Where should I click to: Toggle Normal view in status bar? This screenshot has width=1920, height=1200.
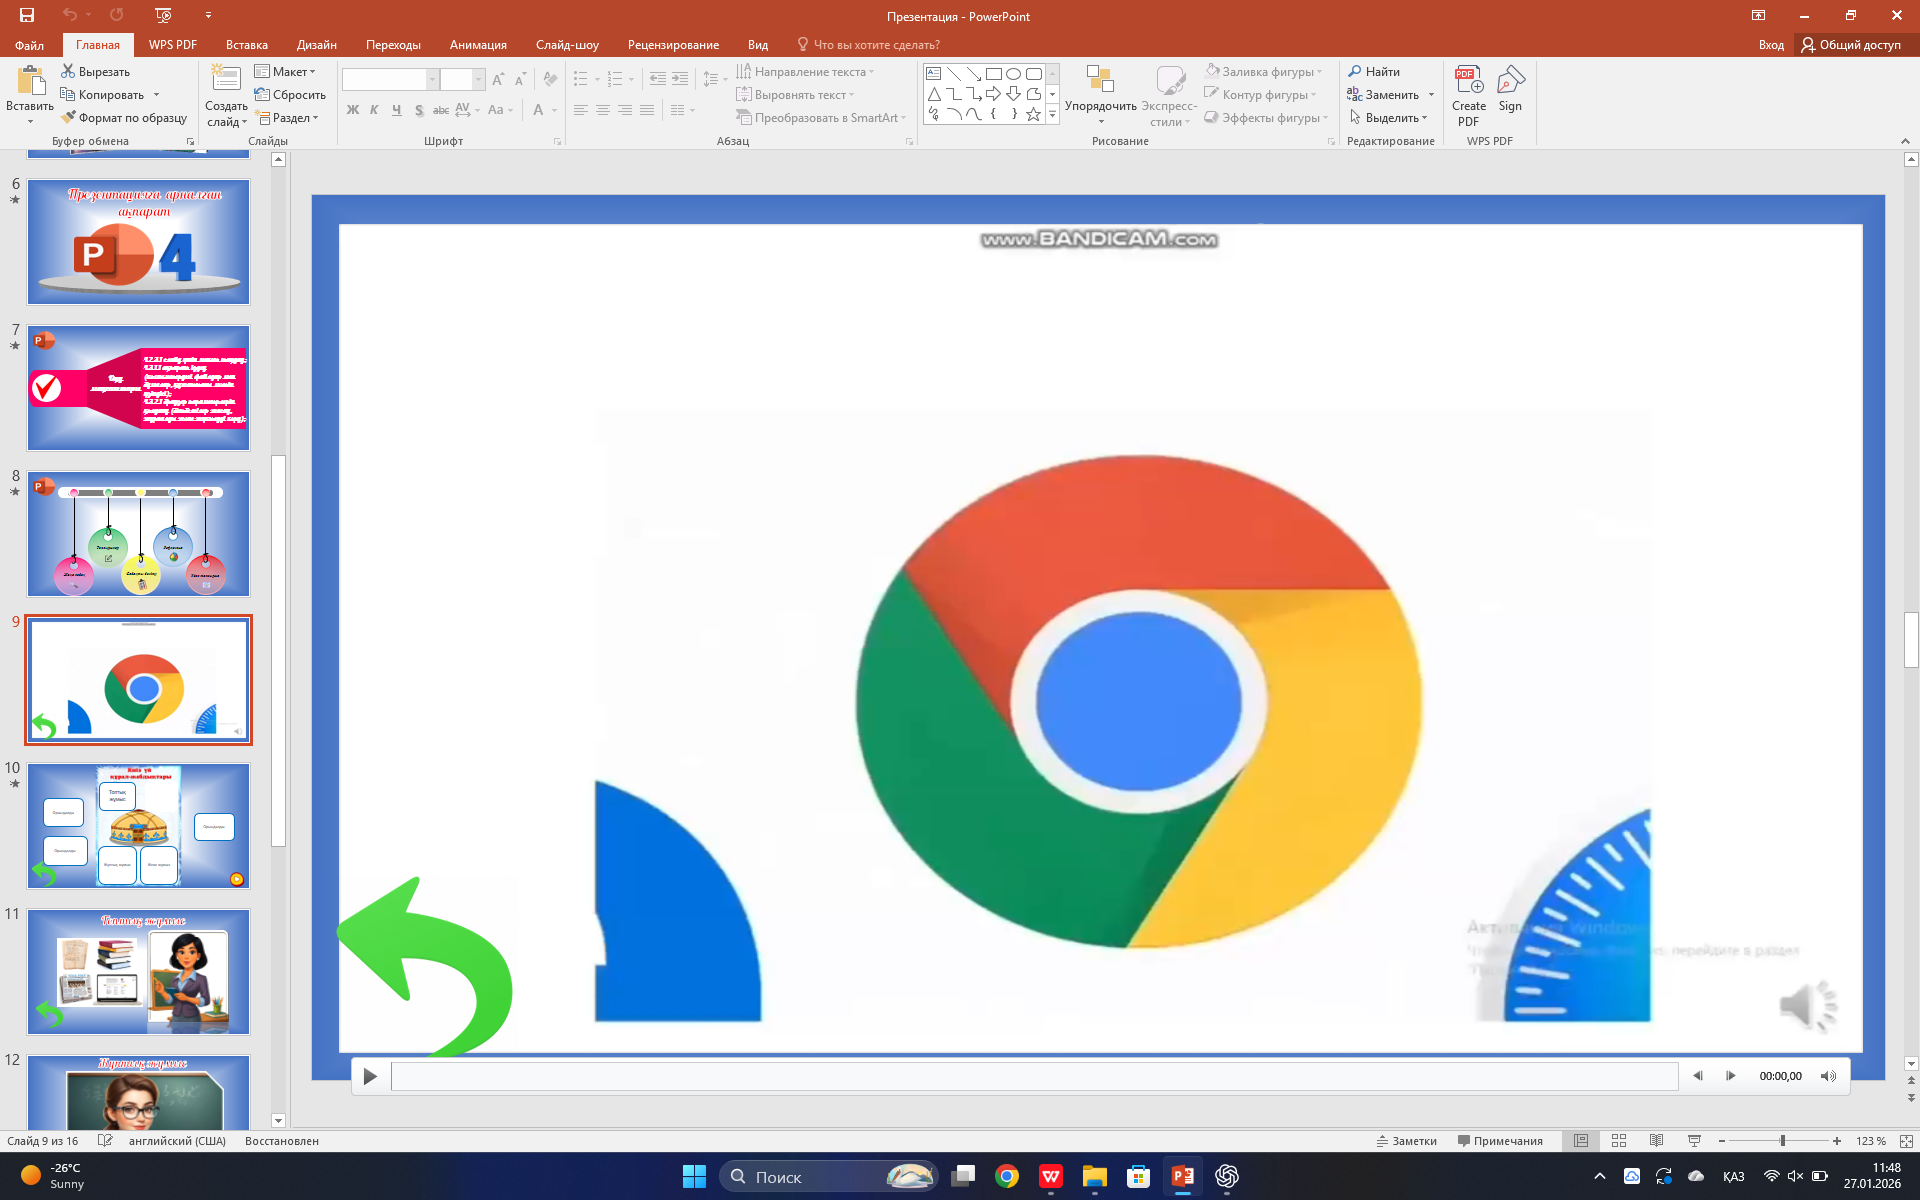[x=1581, y=1141]
